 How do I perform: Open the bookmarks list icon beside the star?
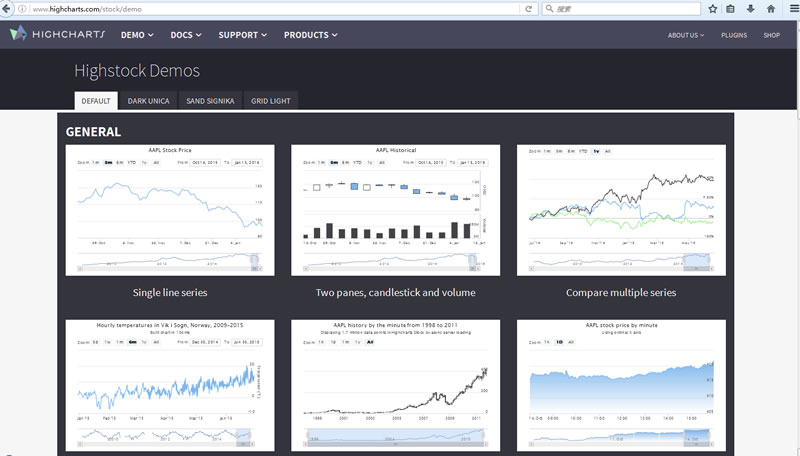point(731,8)
